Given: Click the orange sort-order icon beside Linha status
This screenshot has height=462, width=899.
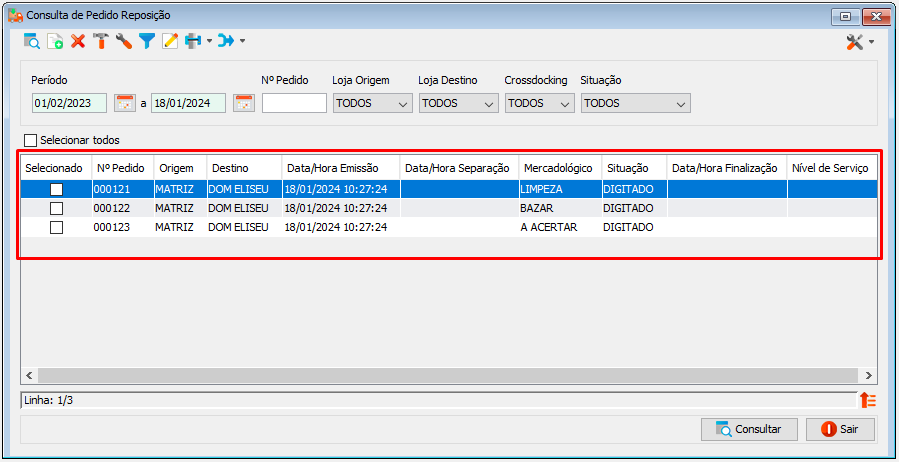Looking at the screenshot, I should [x=869, y=400].
